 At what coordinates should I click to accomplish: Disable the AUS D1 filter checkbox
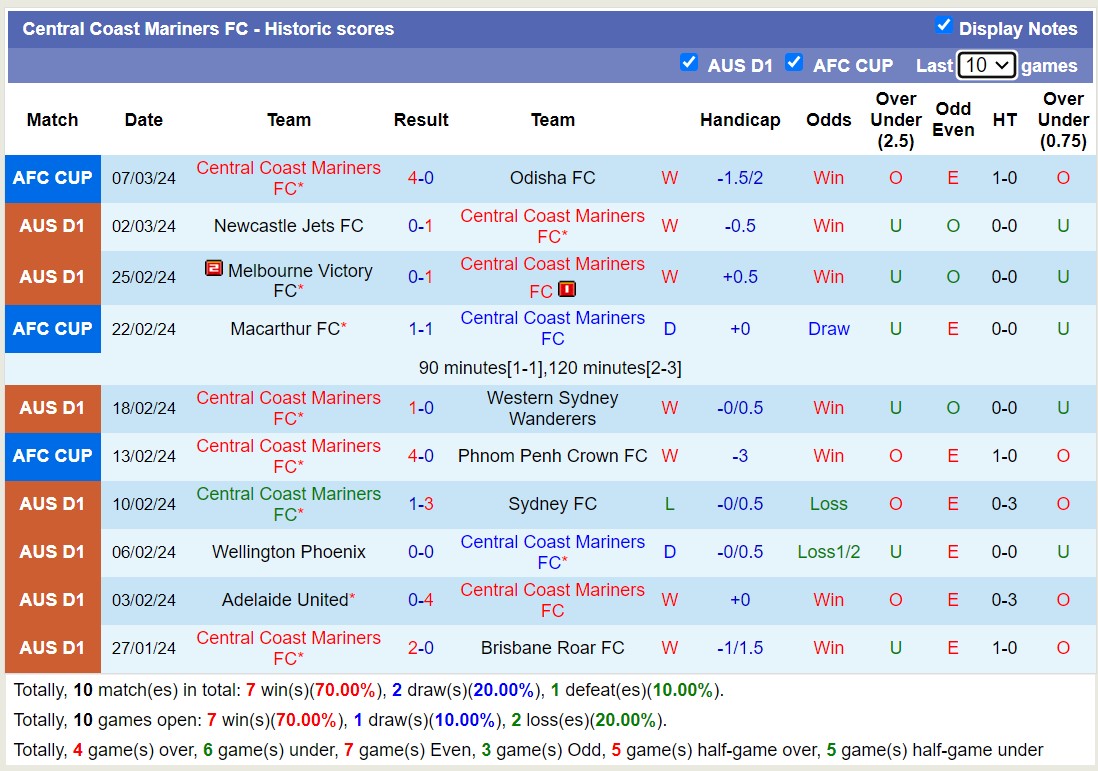tap(690, 62)
